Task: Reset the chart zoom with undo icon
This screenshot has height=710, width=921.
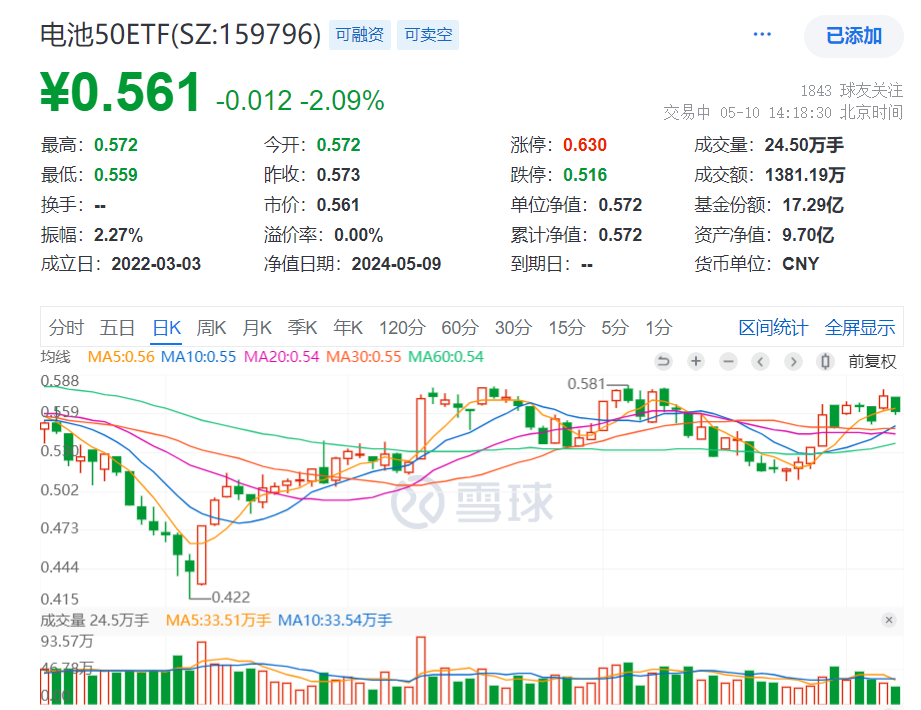Action: 663,362
